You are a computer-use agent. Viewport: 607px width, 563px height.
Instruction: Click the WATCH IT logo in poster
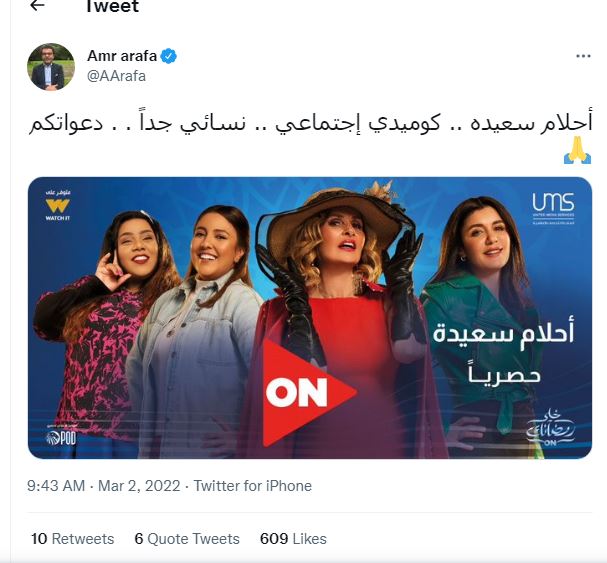click(57, 205)
